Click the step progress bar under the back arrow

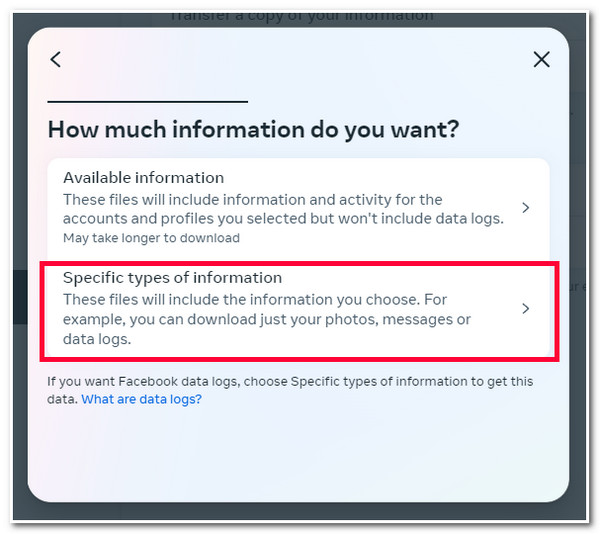(147, 102)
